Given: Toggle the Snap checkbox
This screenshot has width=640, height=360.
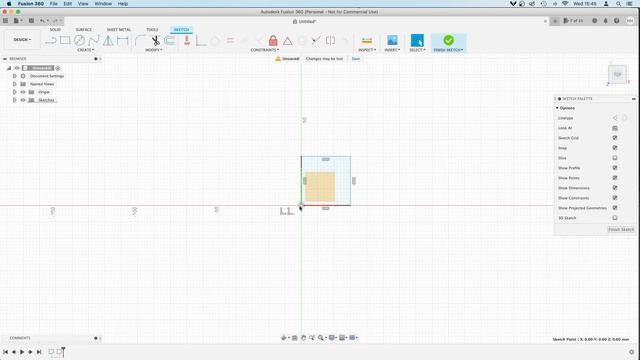Looking at the screenshot, I should (615, 148).
